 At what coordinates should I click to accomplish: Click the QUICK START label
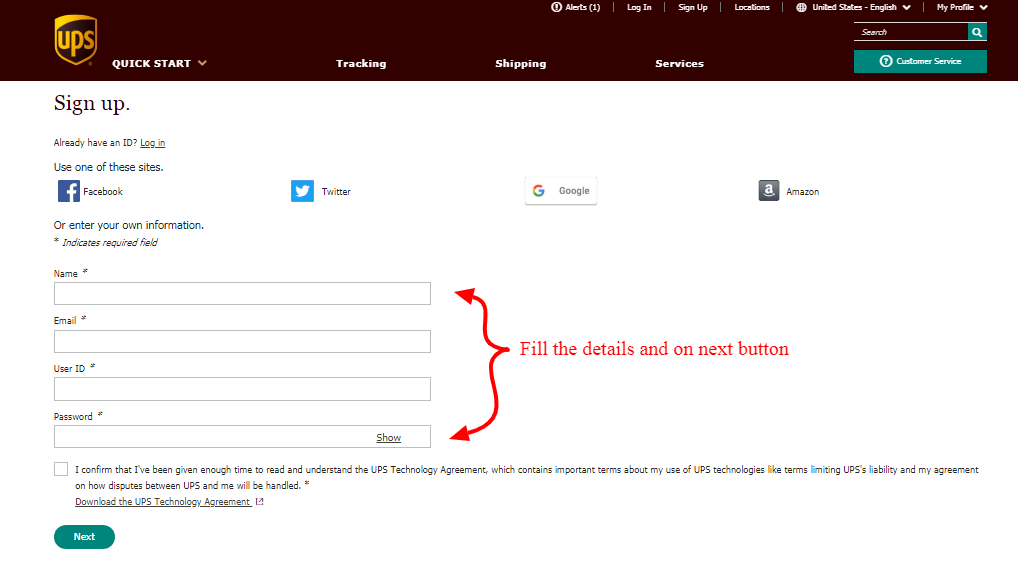pos(151,63)
